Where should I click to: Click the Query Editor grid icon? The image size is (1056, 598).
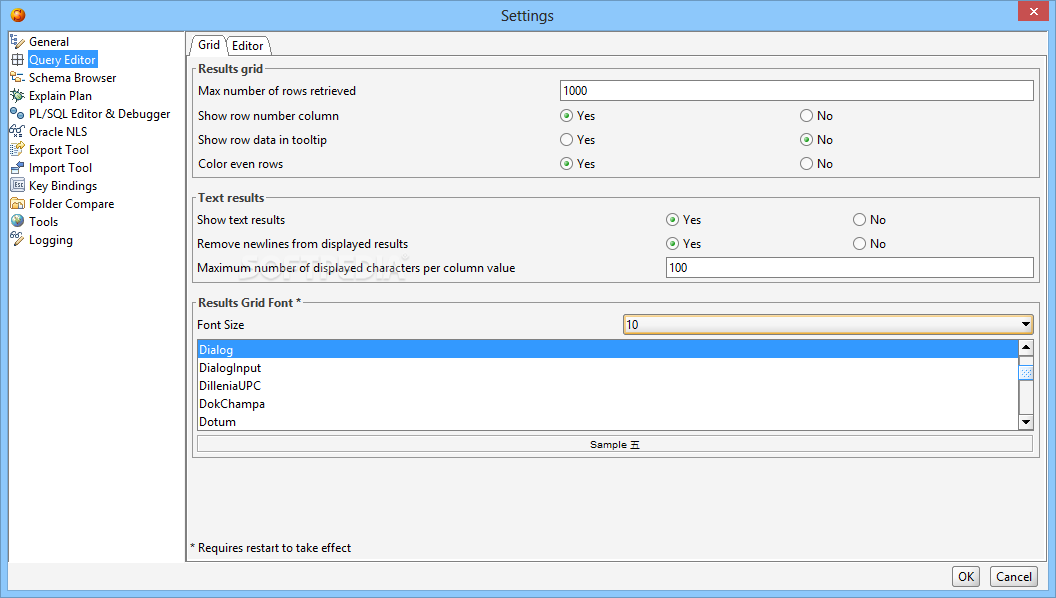[x=18, y=60]
